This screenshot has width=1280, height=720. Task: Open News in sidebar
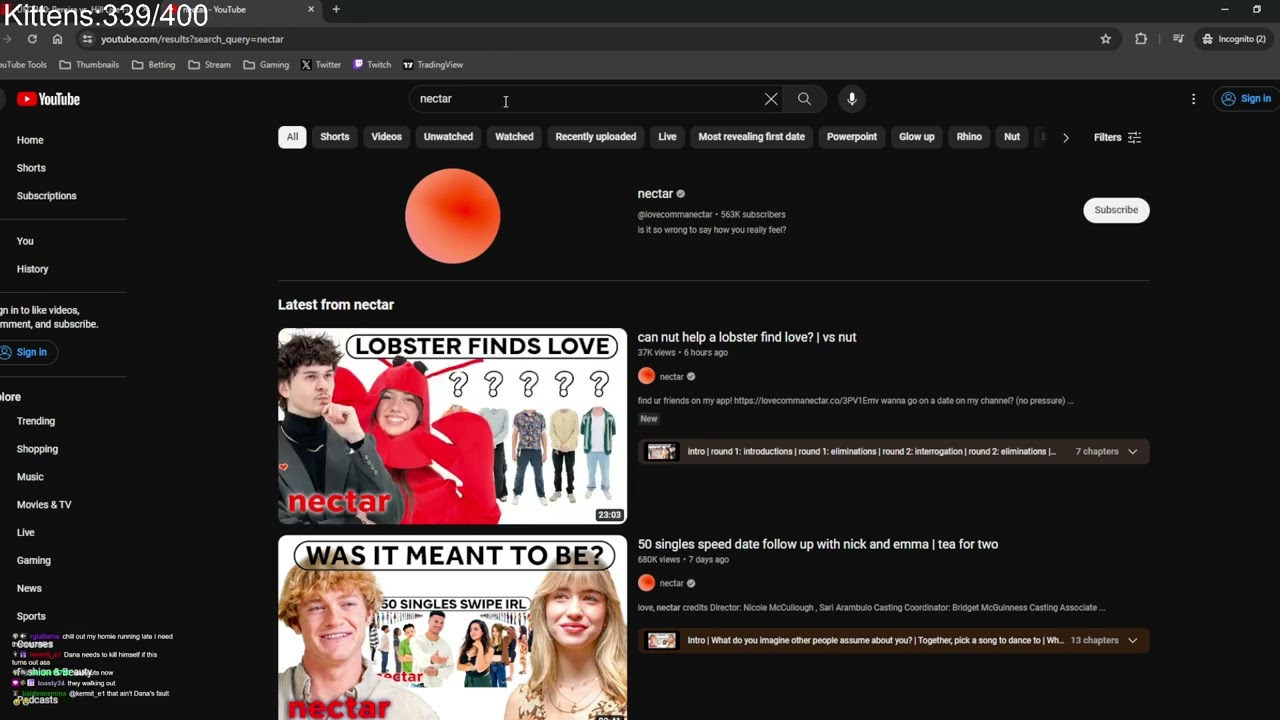(x=29, y=589)
